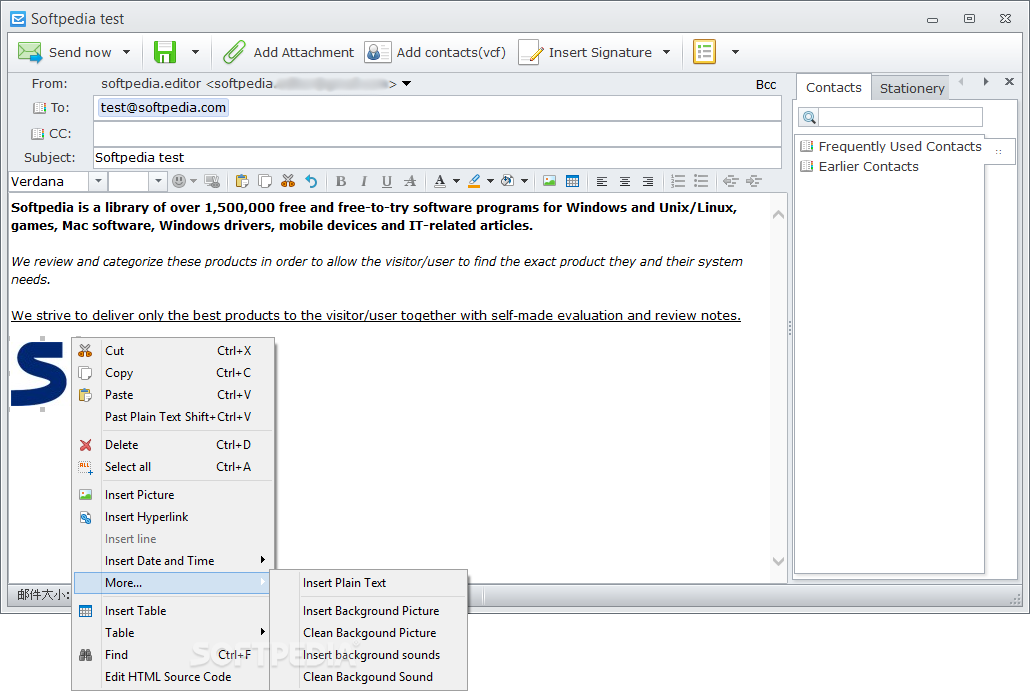The height and width of the screenshot is (691, 1030).
Task: Choose Past Plain Text from context menu
Action: (173, 416)
